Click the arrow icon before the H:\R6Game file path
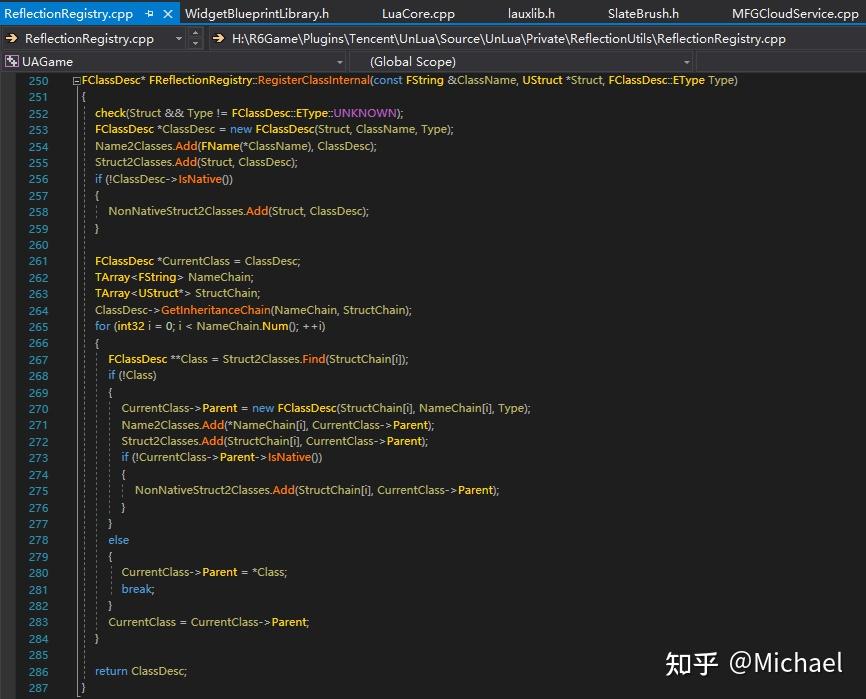This screenshot has height=699, width=866. (x=218, y=39)
